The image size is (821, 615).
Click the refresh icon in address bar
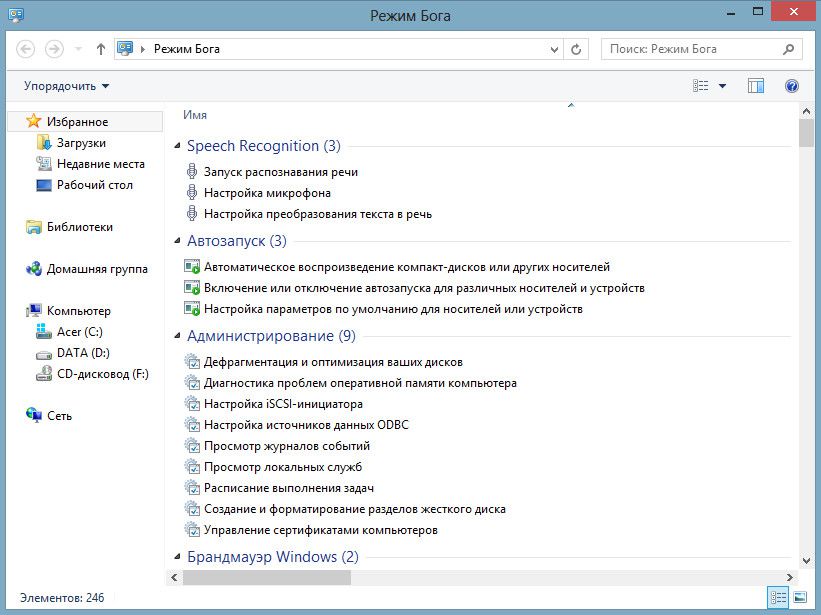576,48
